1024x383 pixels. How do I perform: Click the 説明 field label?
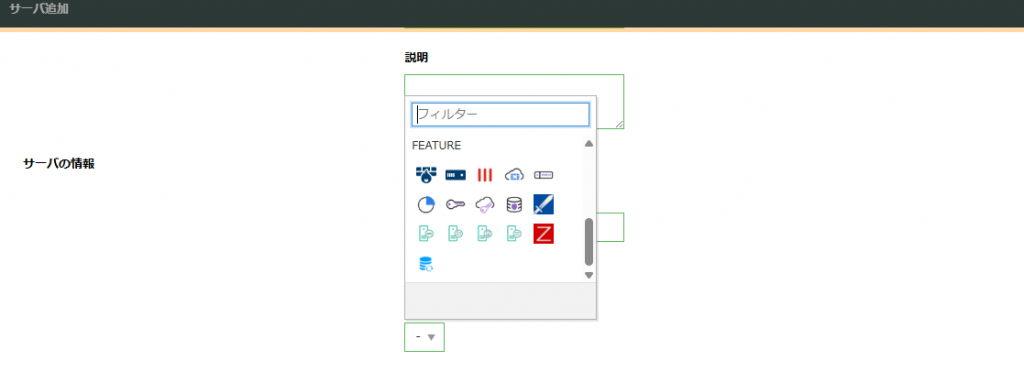tap(416, 58)
